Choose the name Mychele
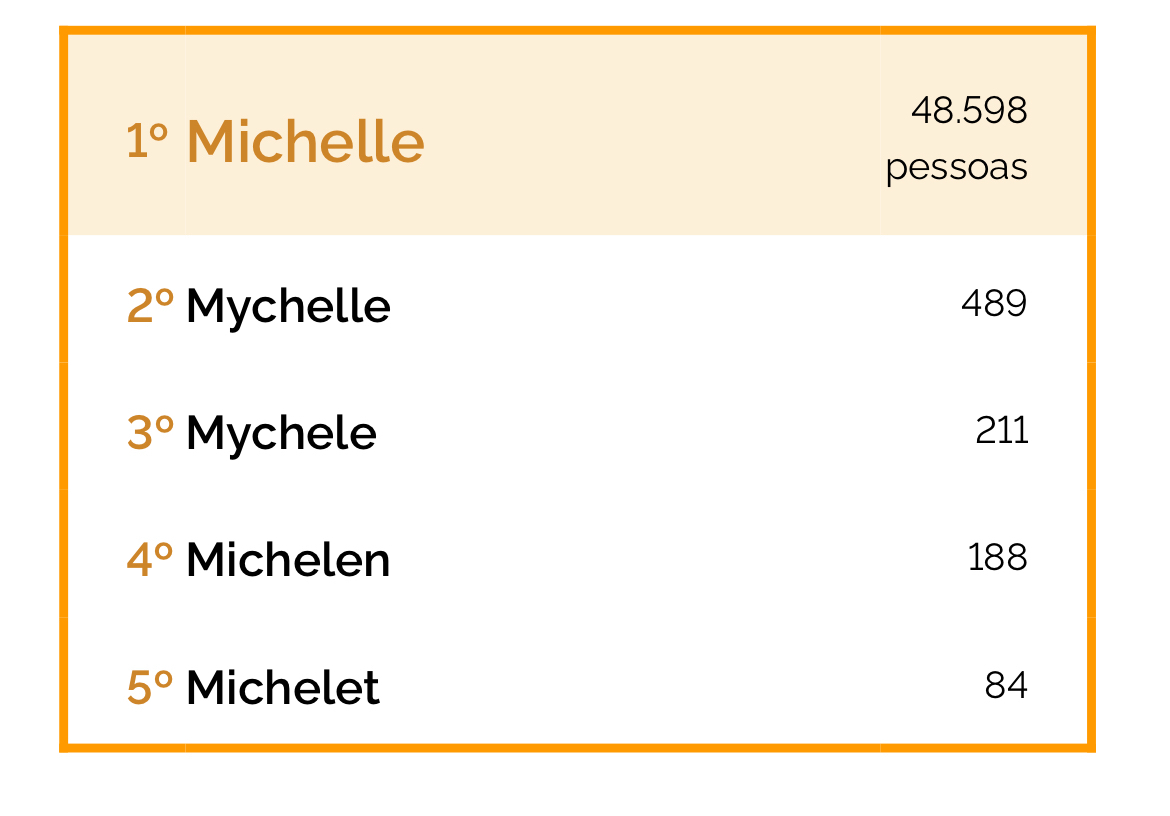Screen dimensions: 1170x816 [x=281, y=433]
